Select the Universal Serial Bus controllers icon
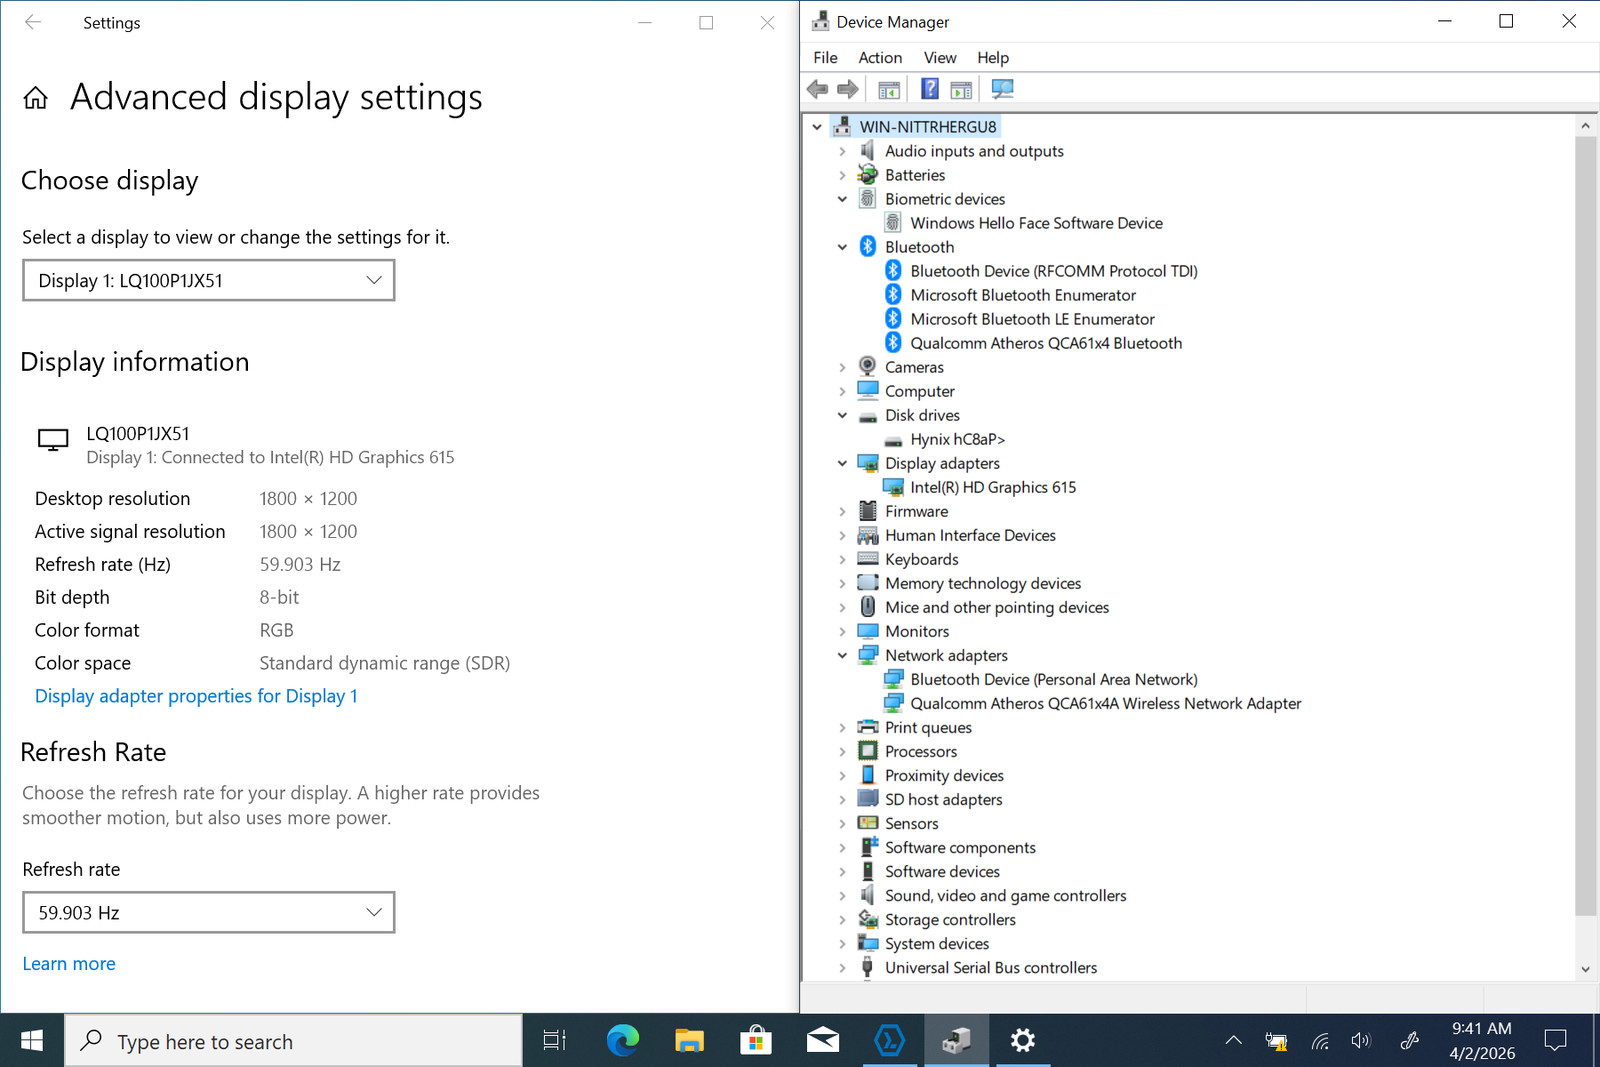The width and height of the screenshot is (1600, 1067). coord(868,967)
